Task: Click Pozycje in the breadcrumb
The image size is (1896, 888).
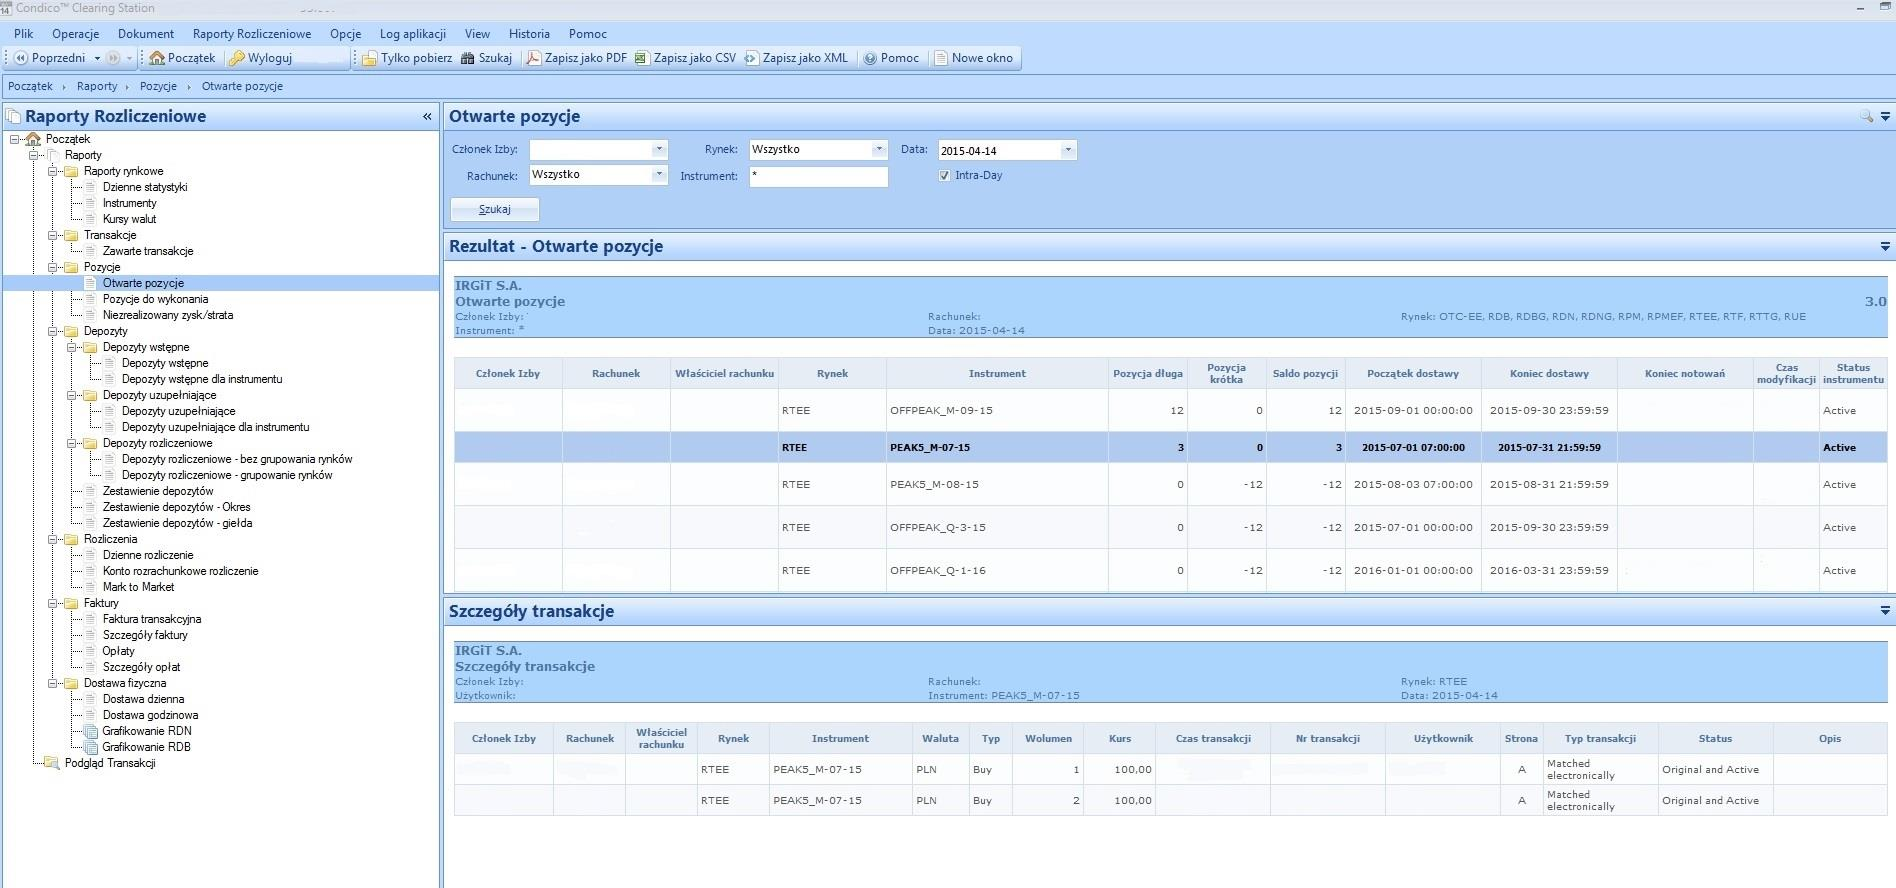Action: pyautogui.click(x=158, y=86)
